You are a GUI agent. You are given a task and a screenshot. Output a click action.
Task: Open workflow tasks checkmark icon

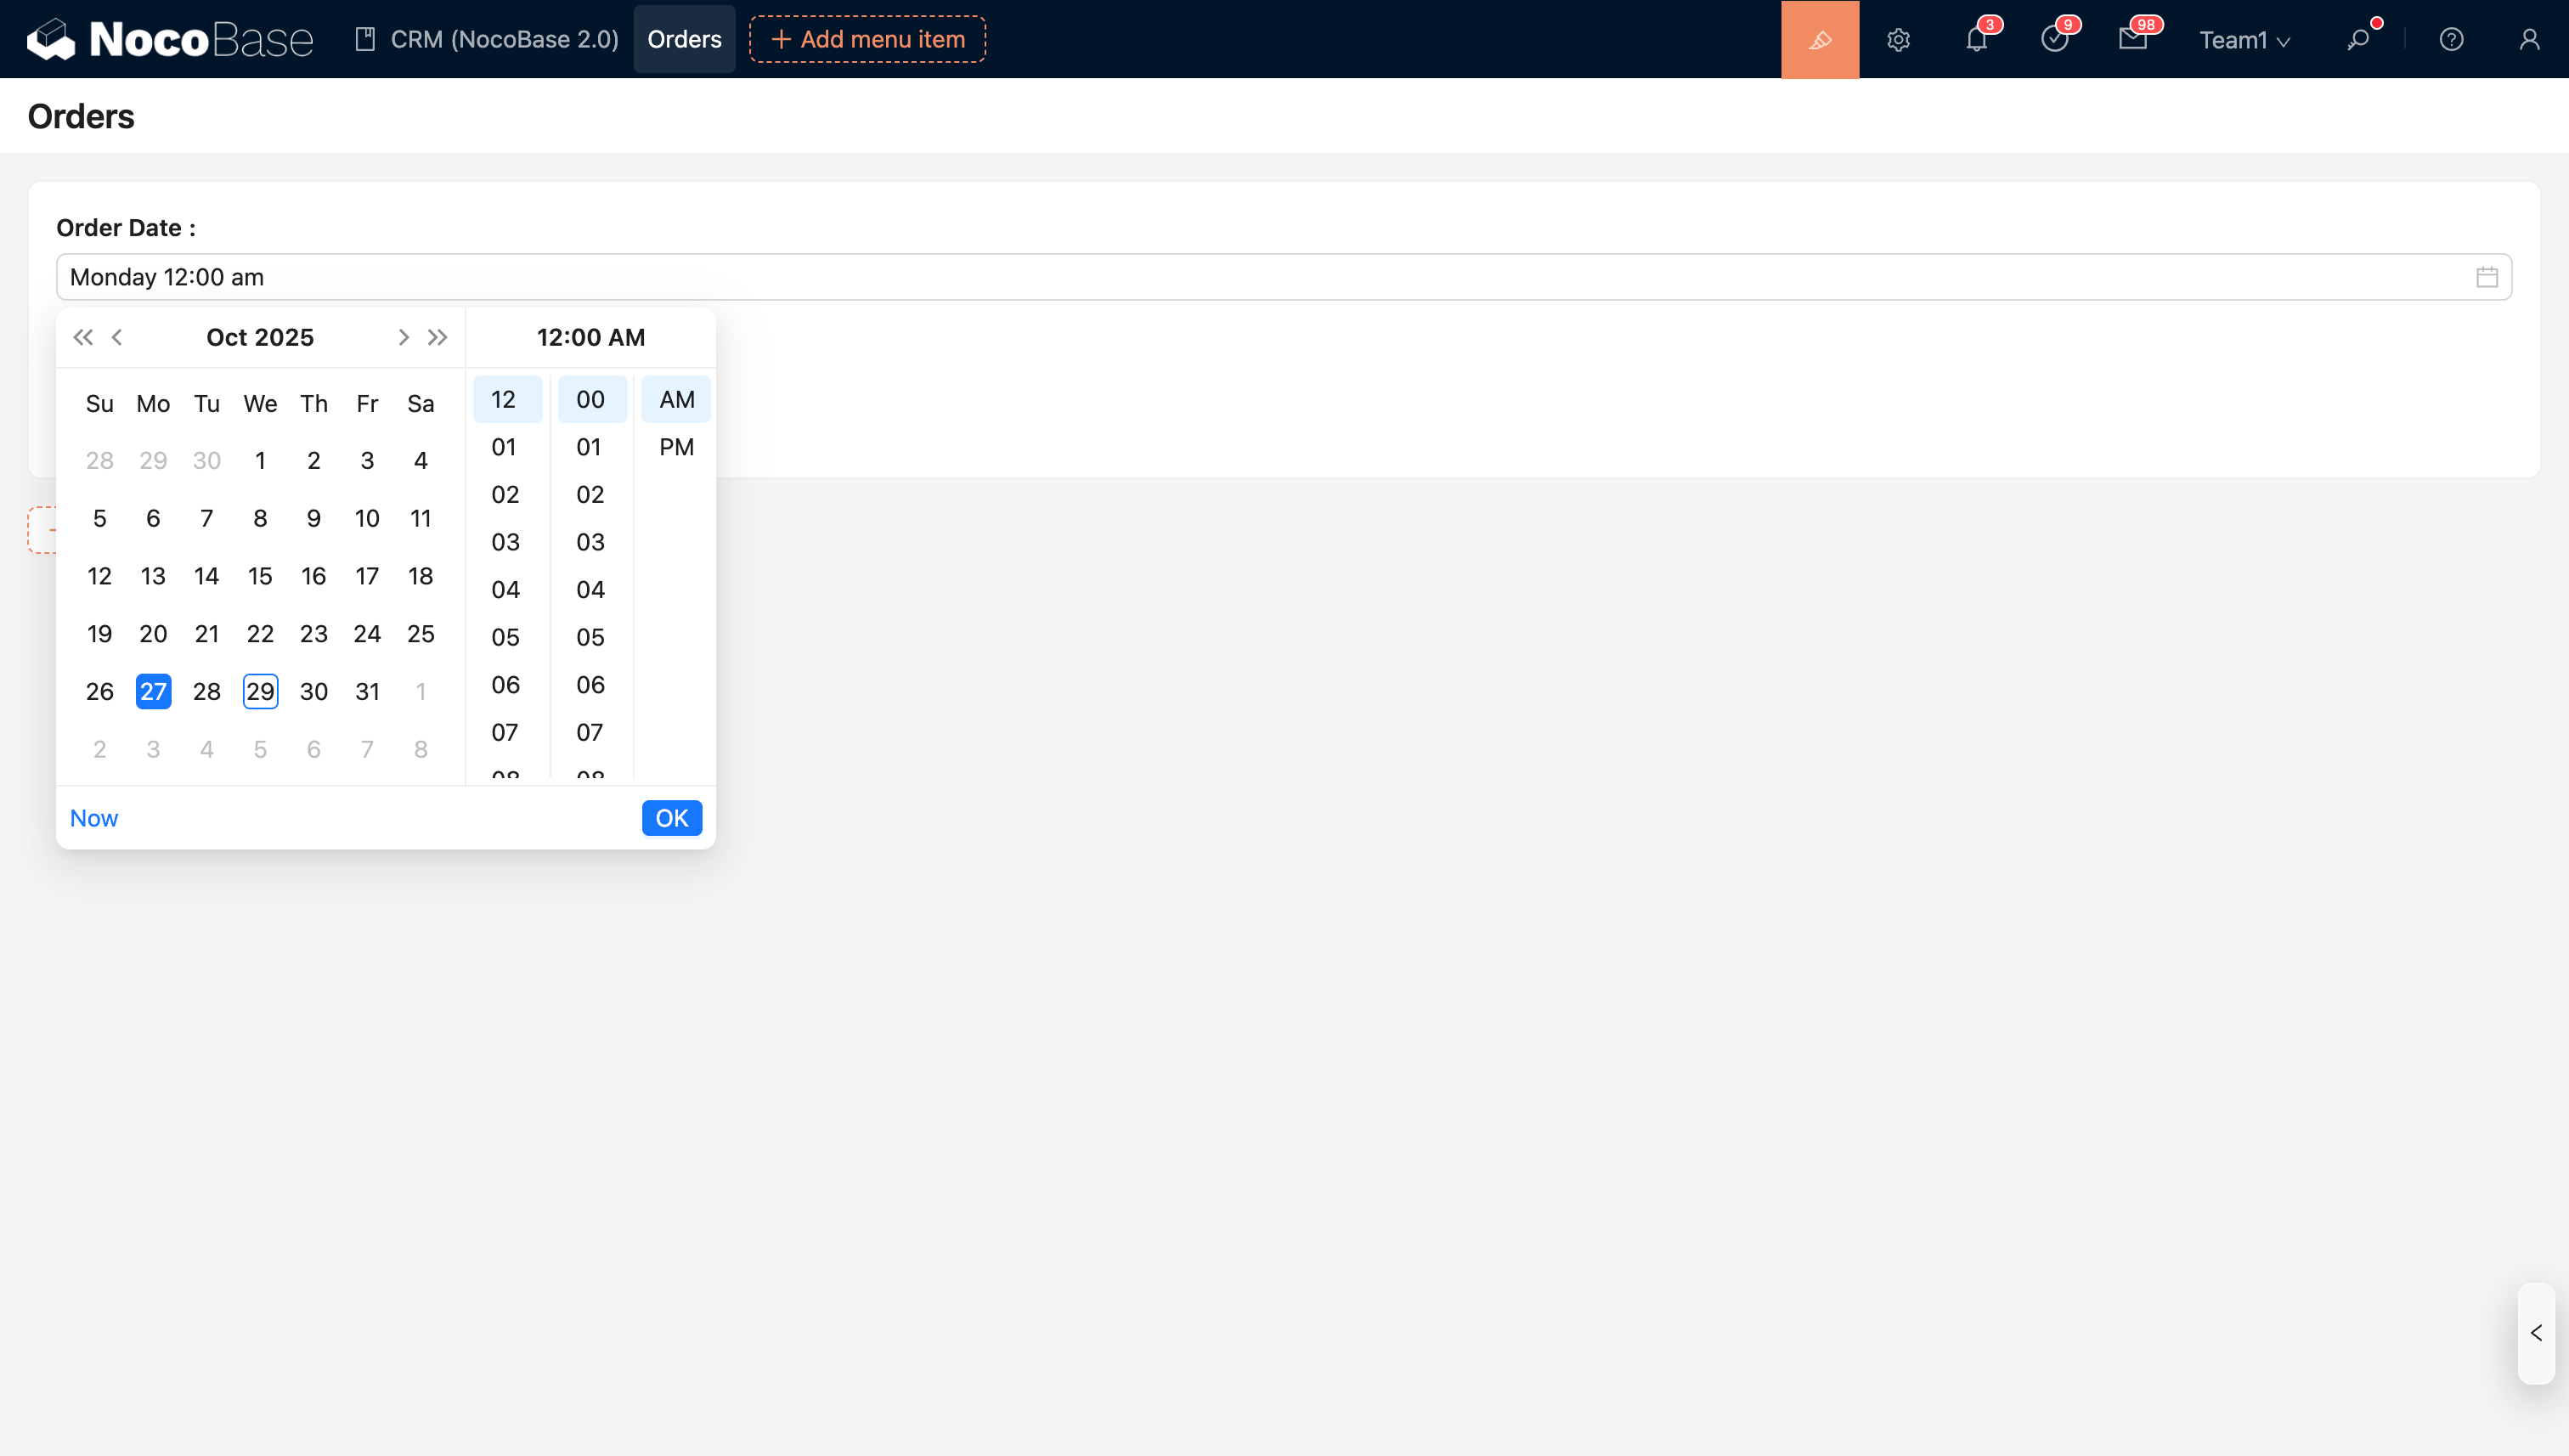[x=2054, y=39]
